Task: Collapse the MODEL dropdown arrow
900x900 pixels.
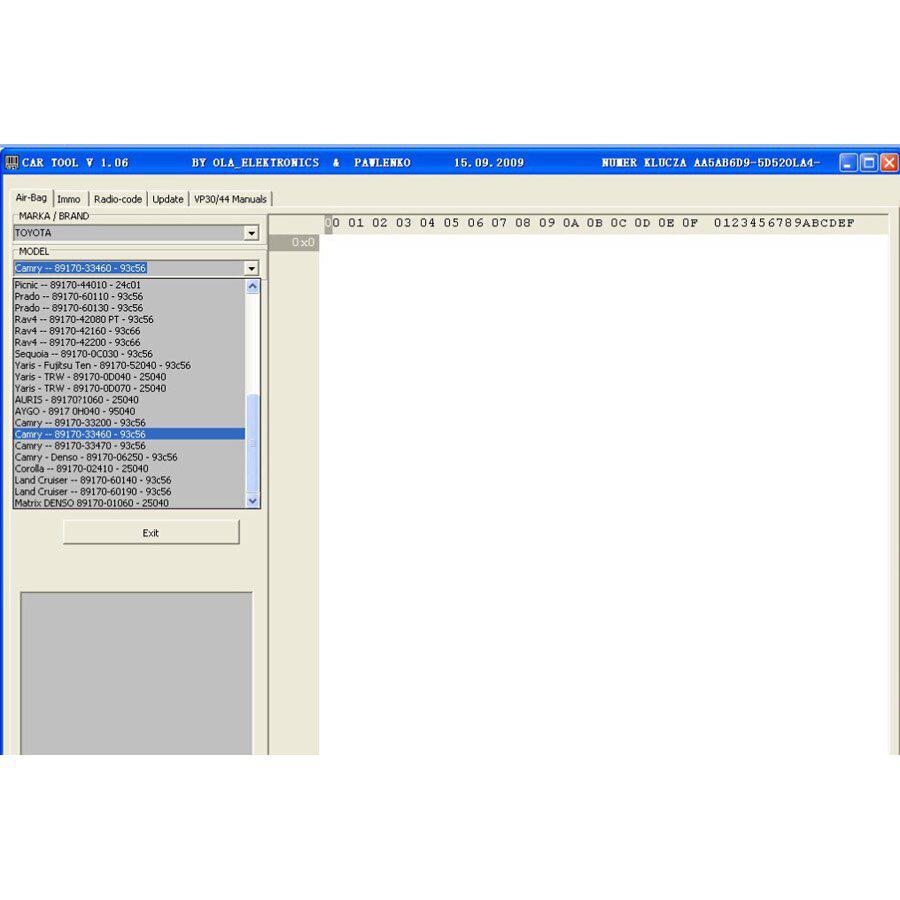Action: 251,268
